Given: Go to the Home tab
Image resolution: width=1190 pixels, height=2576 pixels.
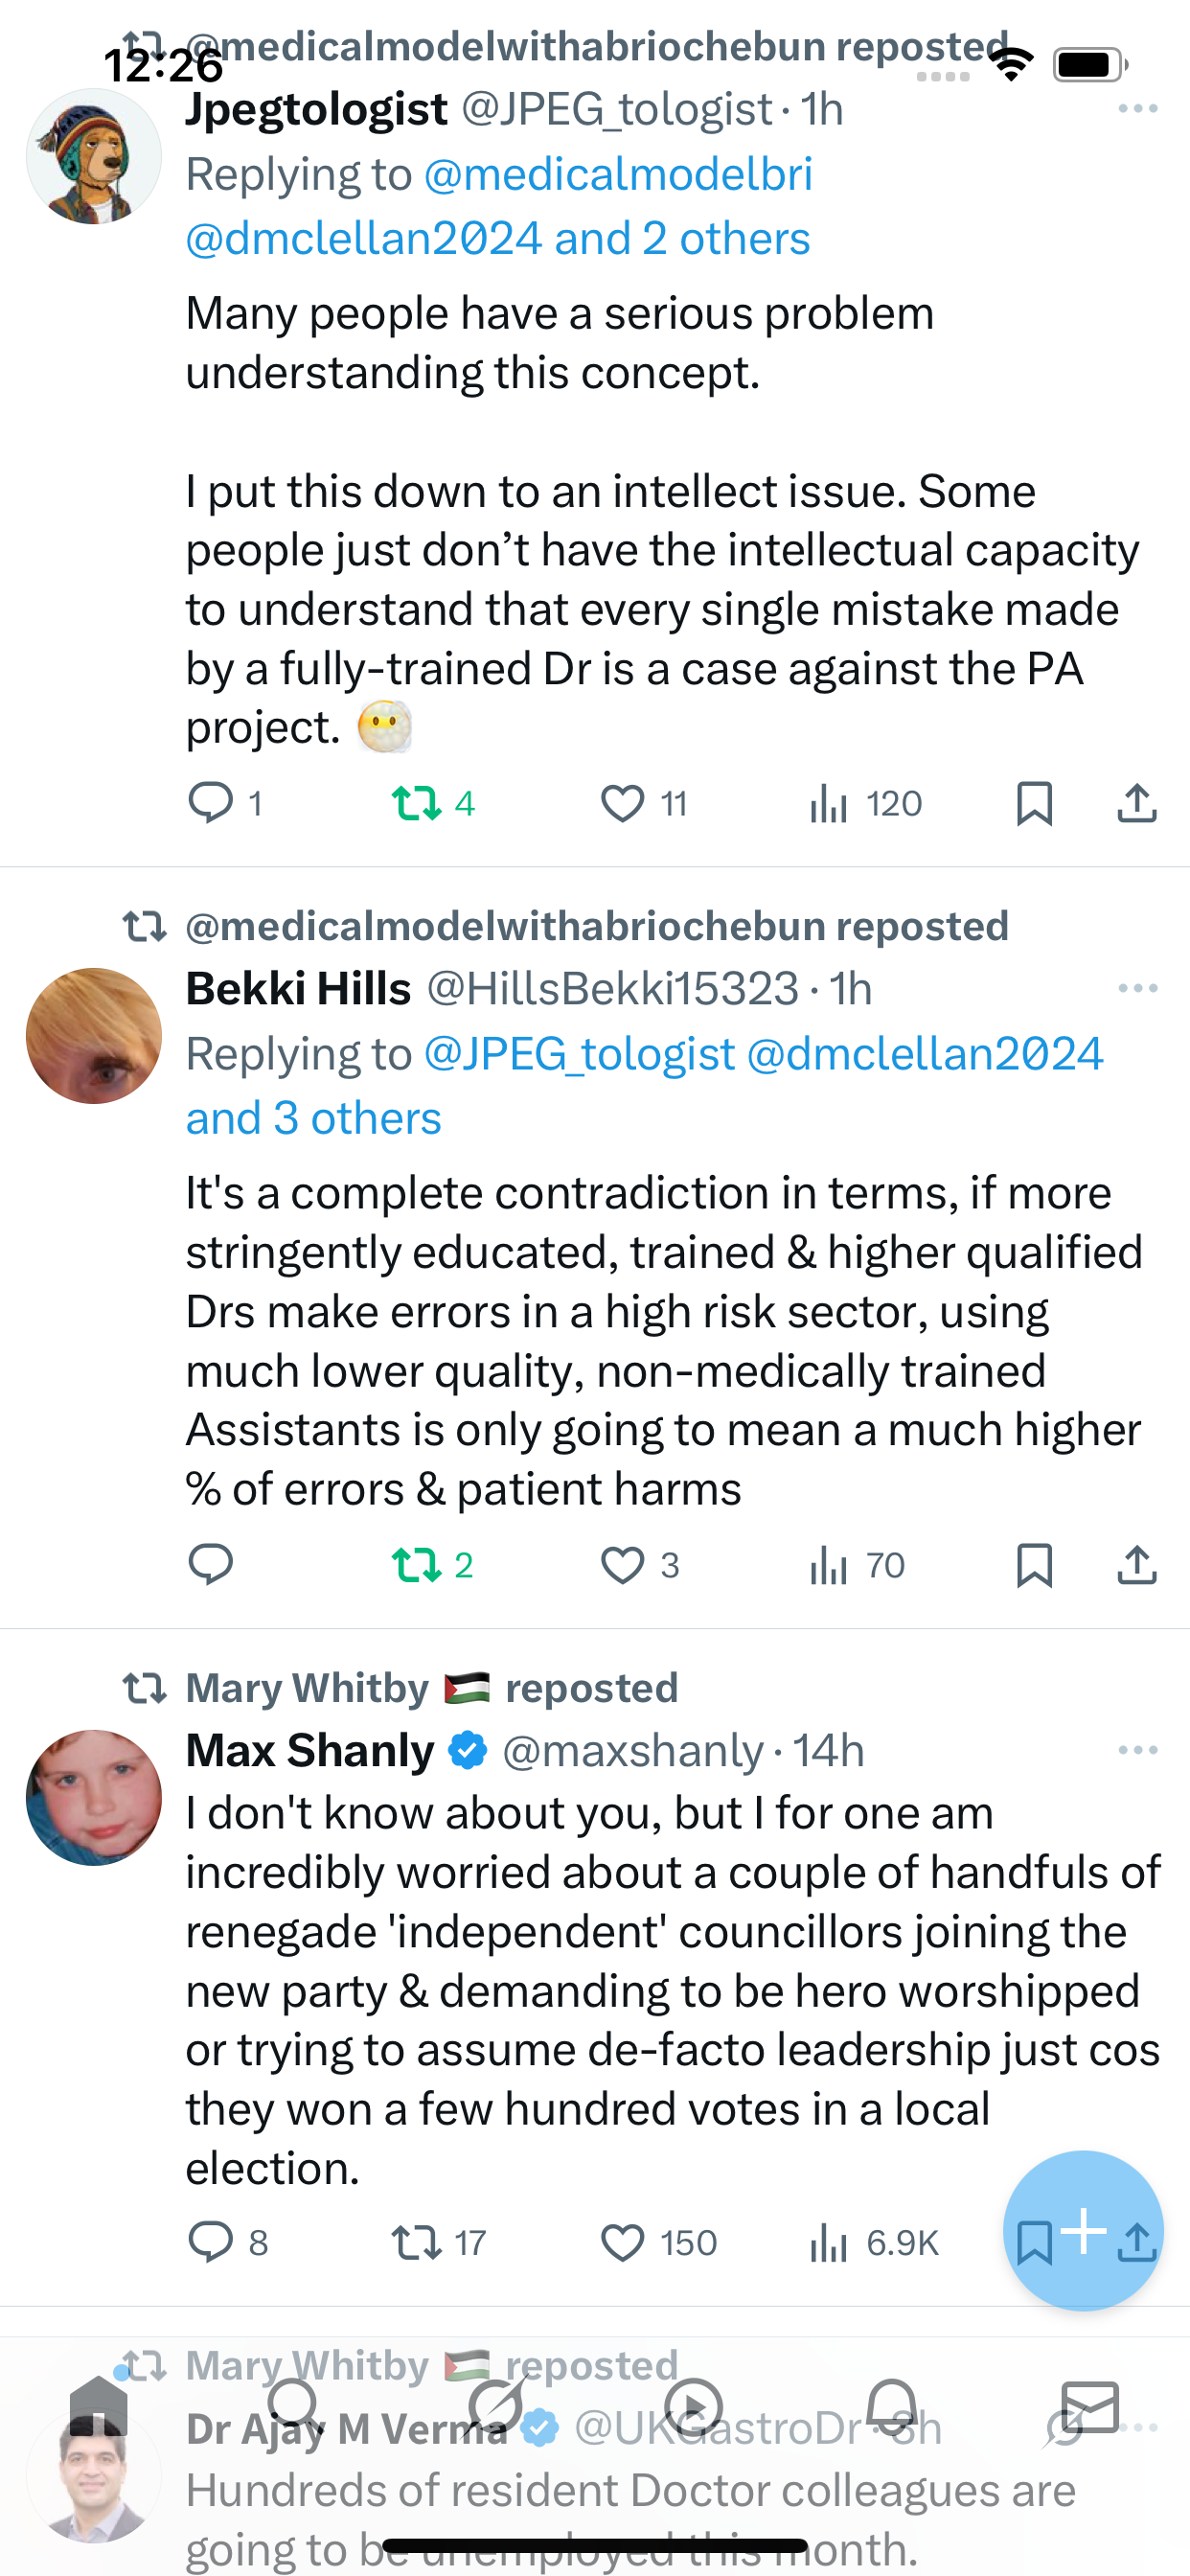Looking at the screenshot, I should click(x=98, y=2406).
